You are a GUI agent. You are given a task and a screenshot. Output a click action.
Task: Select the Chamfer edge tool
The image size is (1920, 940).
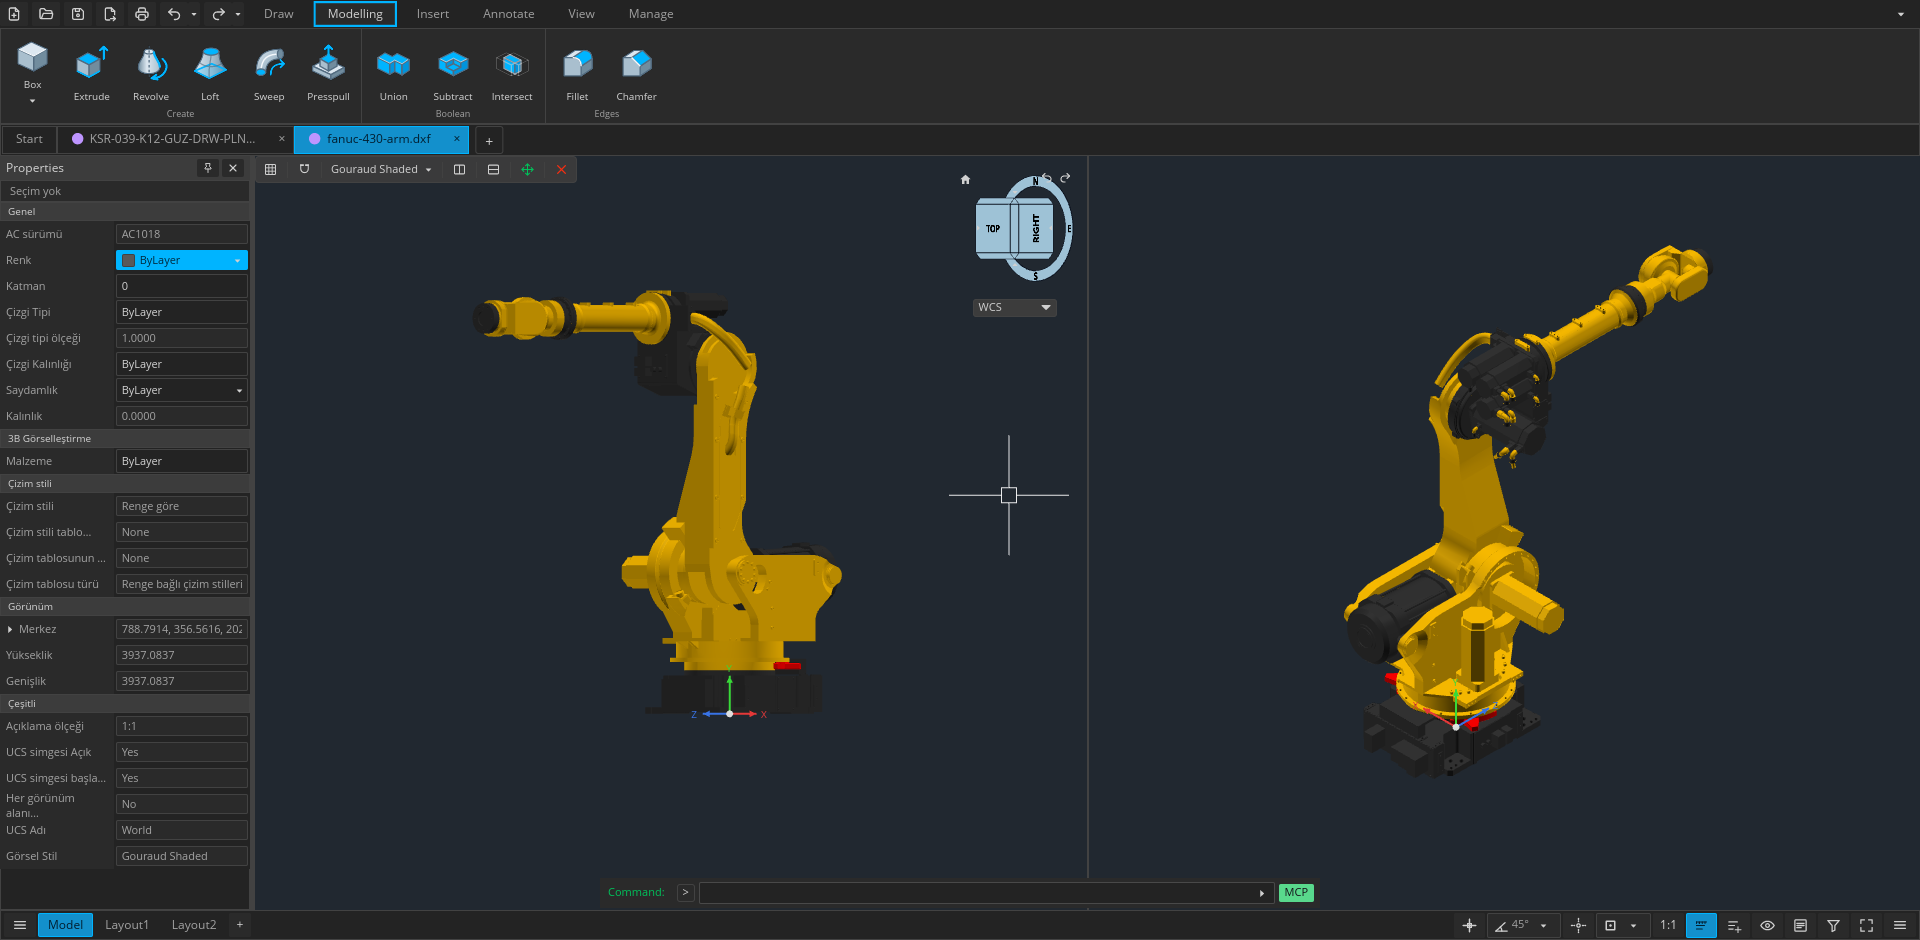tap(636, 74)
